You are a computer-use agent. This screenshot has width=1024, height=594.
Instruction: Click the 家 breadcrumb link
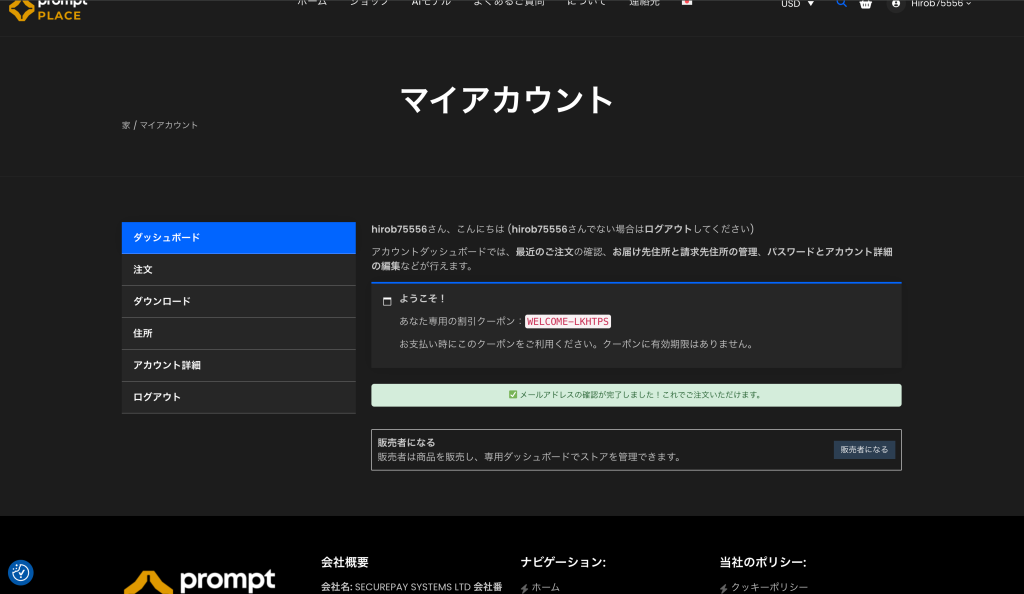126,126
